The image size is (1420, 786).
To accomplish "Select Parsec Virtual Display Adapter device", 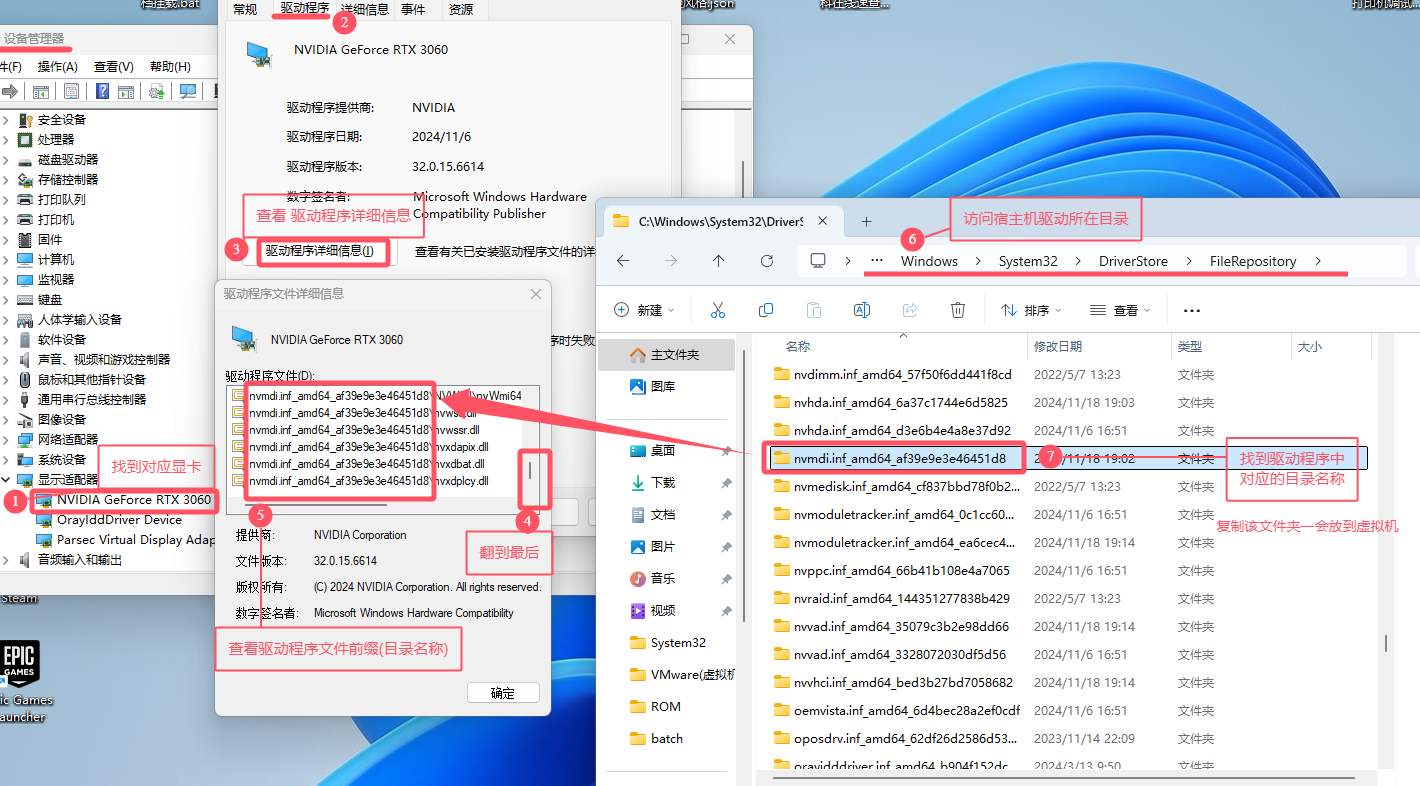I will pos(135,539).
